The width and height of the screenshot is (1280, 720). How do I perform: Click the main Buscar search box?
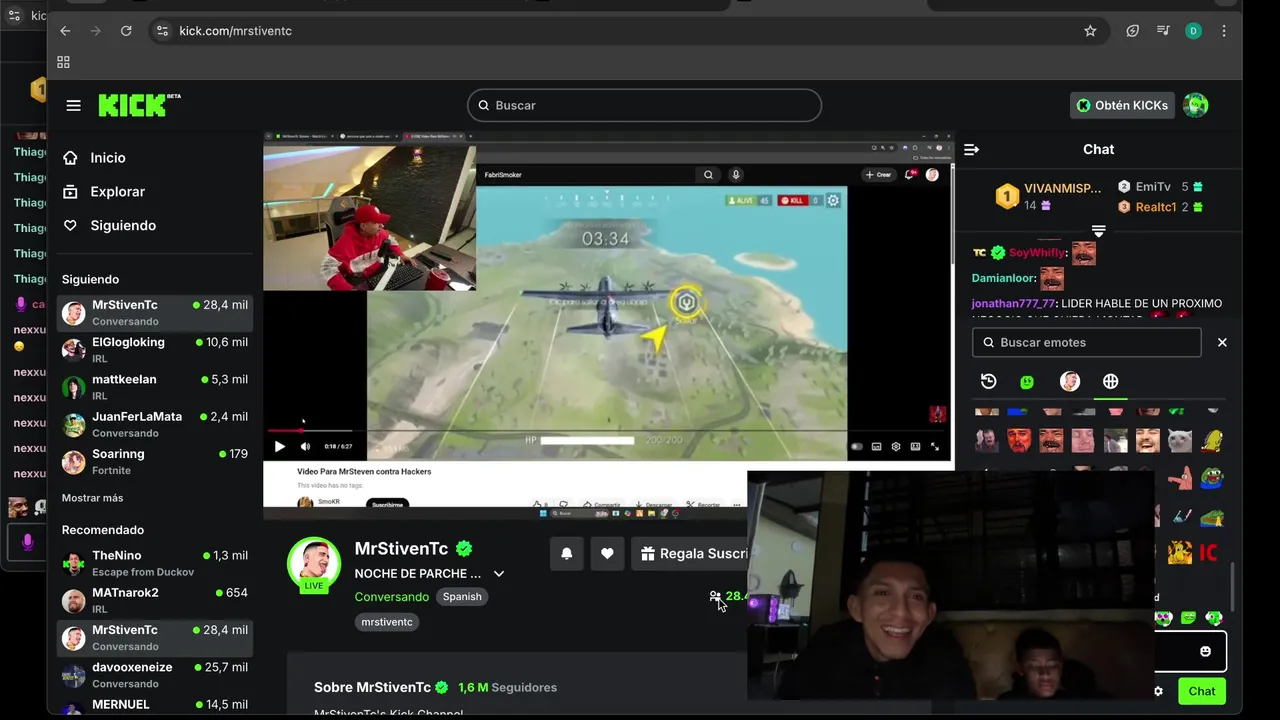(644, 105)
